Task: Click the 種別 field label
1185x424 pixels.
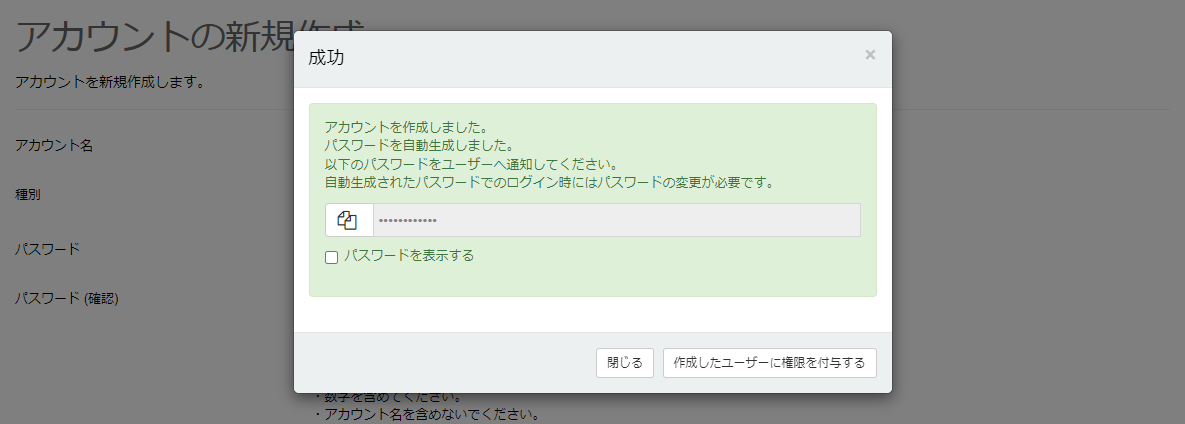Action: click(x=28, y=194)
